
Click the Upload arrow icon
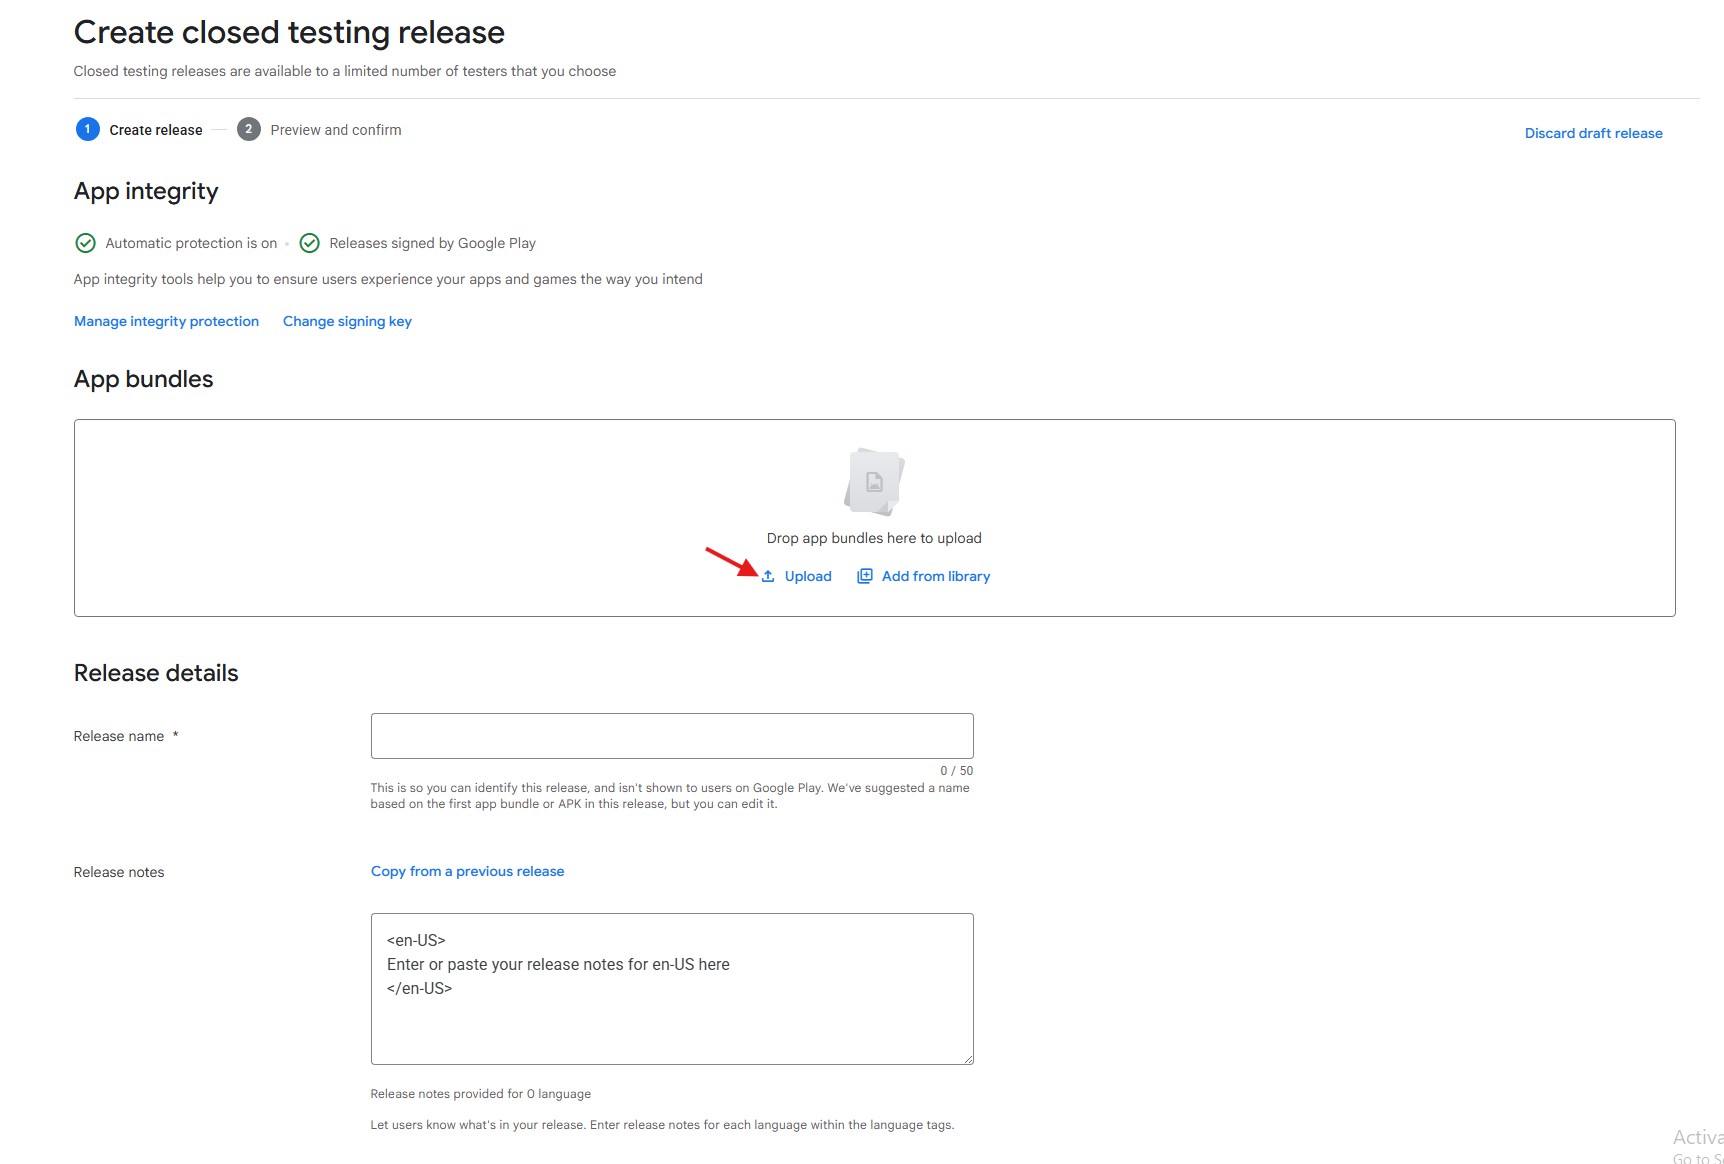[x=768, y=576]
